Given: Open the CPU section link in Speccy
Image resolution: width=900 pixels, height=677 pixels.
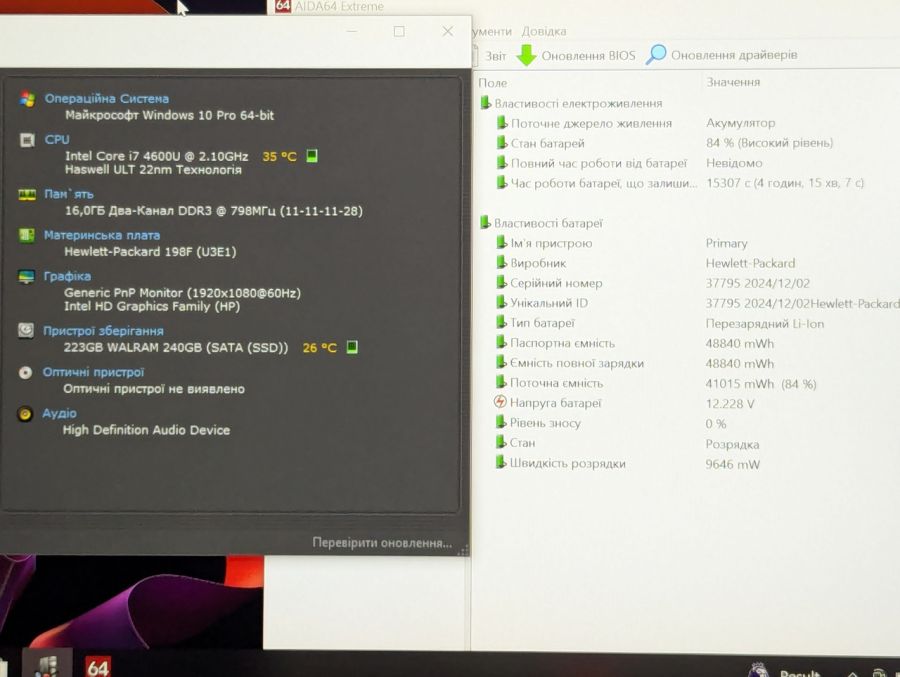Looking at the screenshot, I should click(x=57, y=140).
